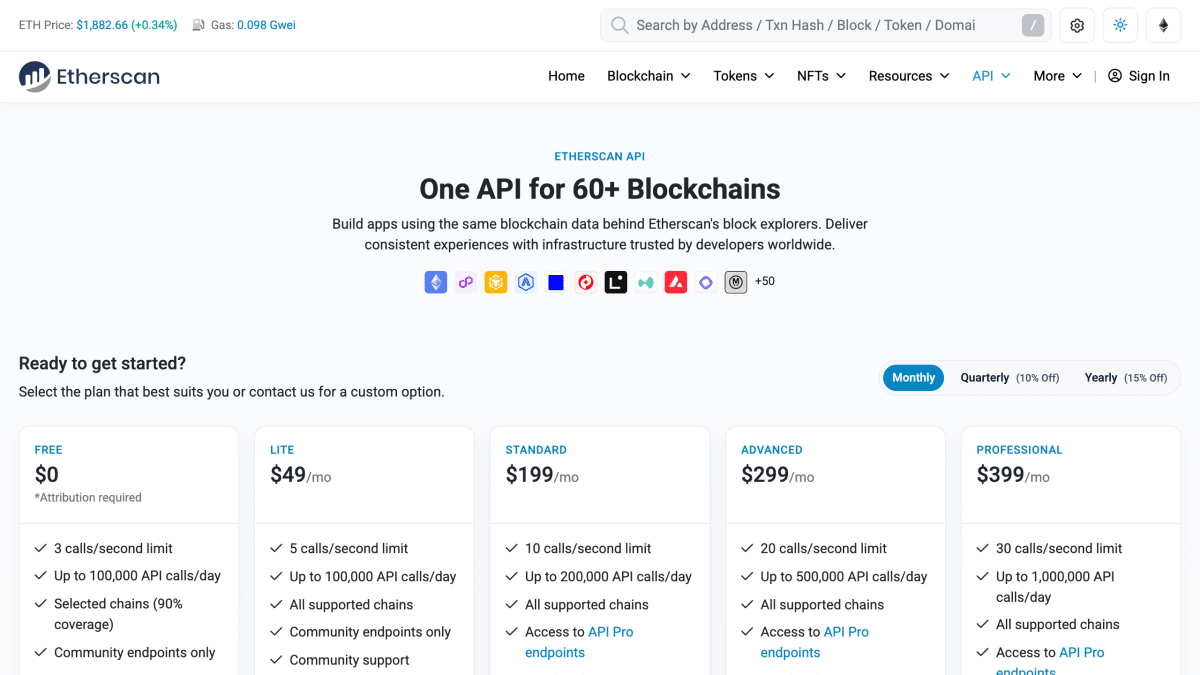This screenshot has width=1200, height=675.
Task: Click the Ethereum chain icon
Action: [x=435, y=282]
